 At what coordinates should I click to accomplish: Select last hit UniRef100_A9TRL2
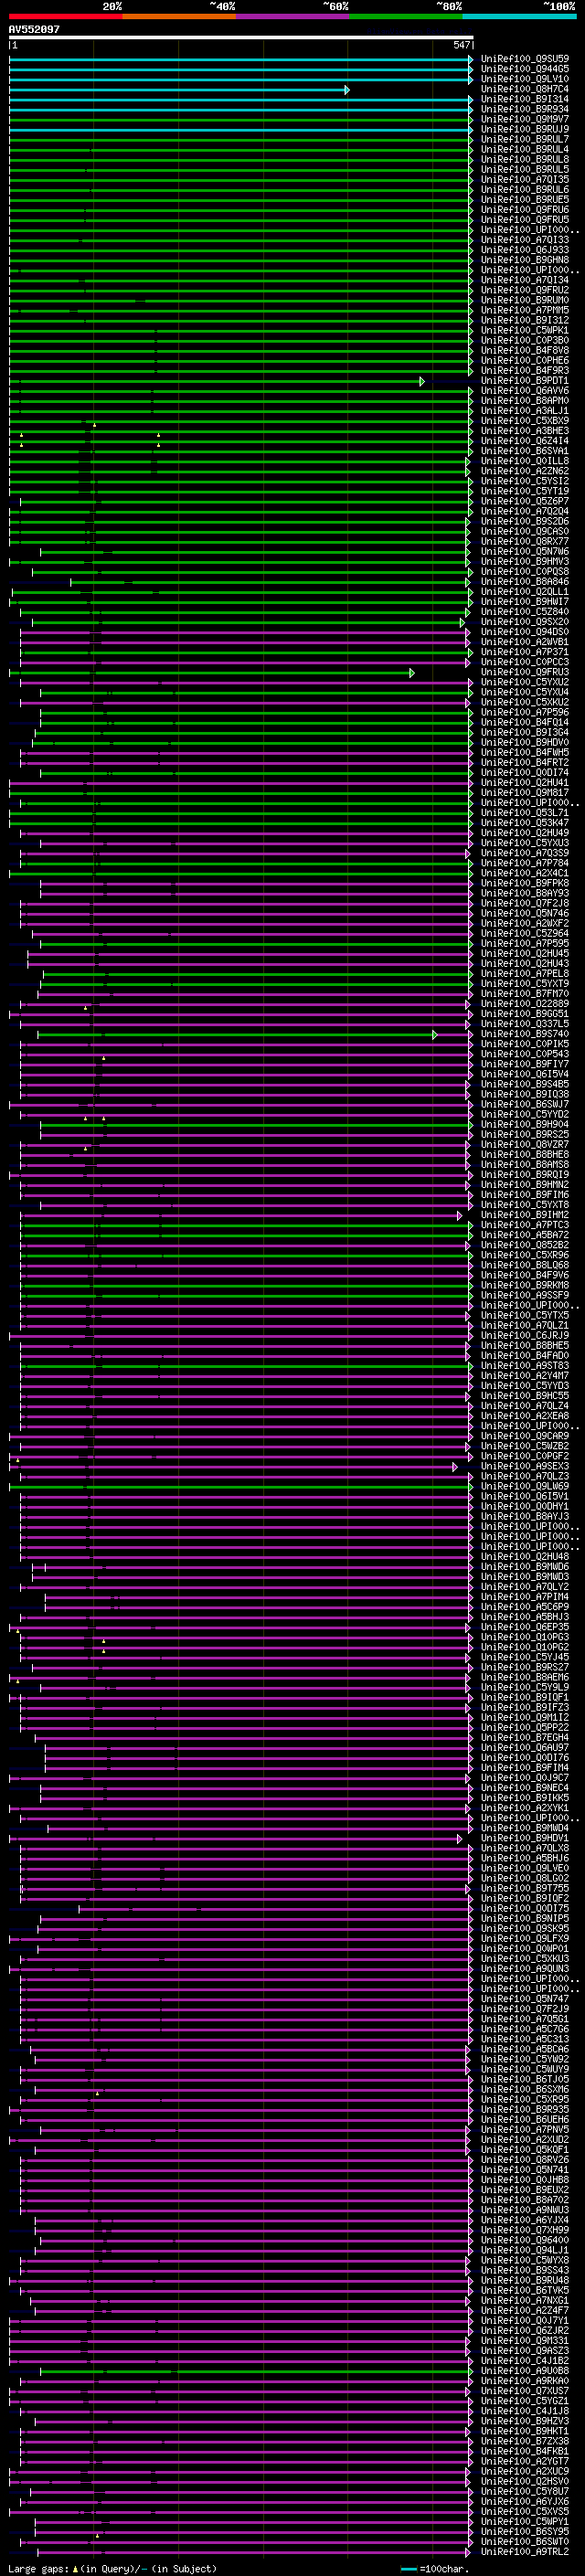click(x=525, y=2552)
